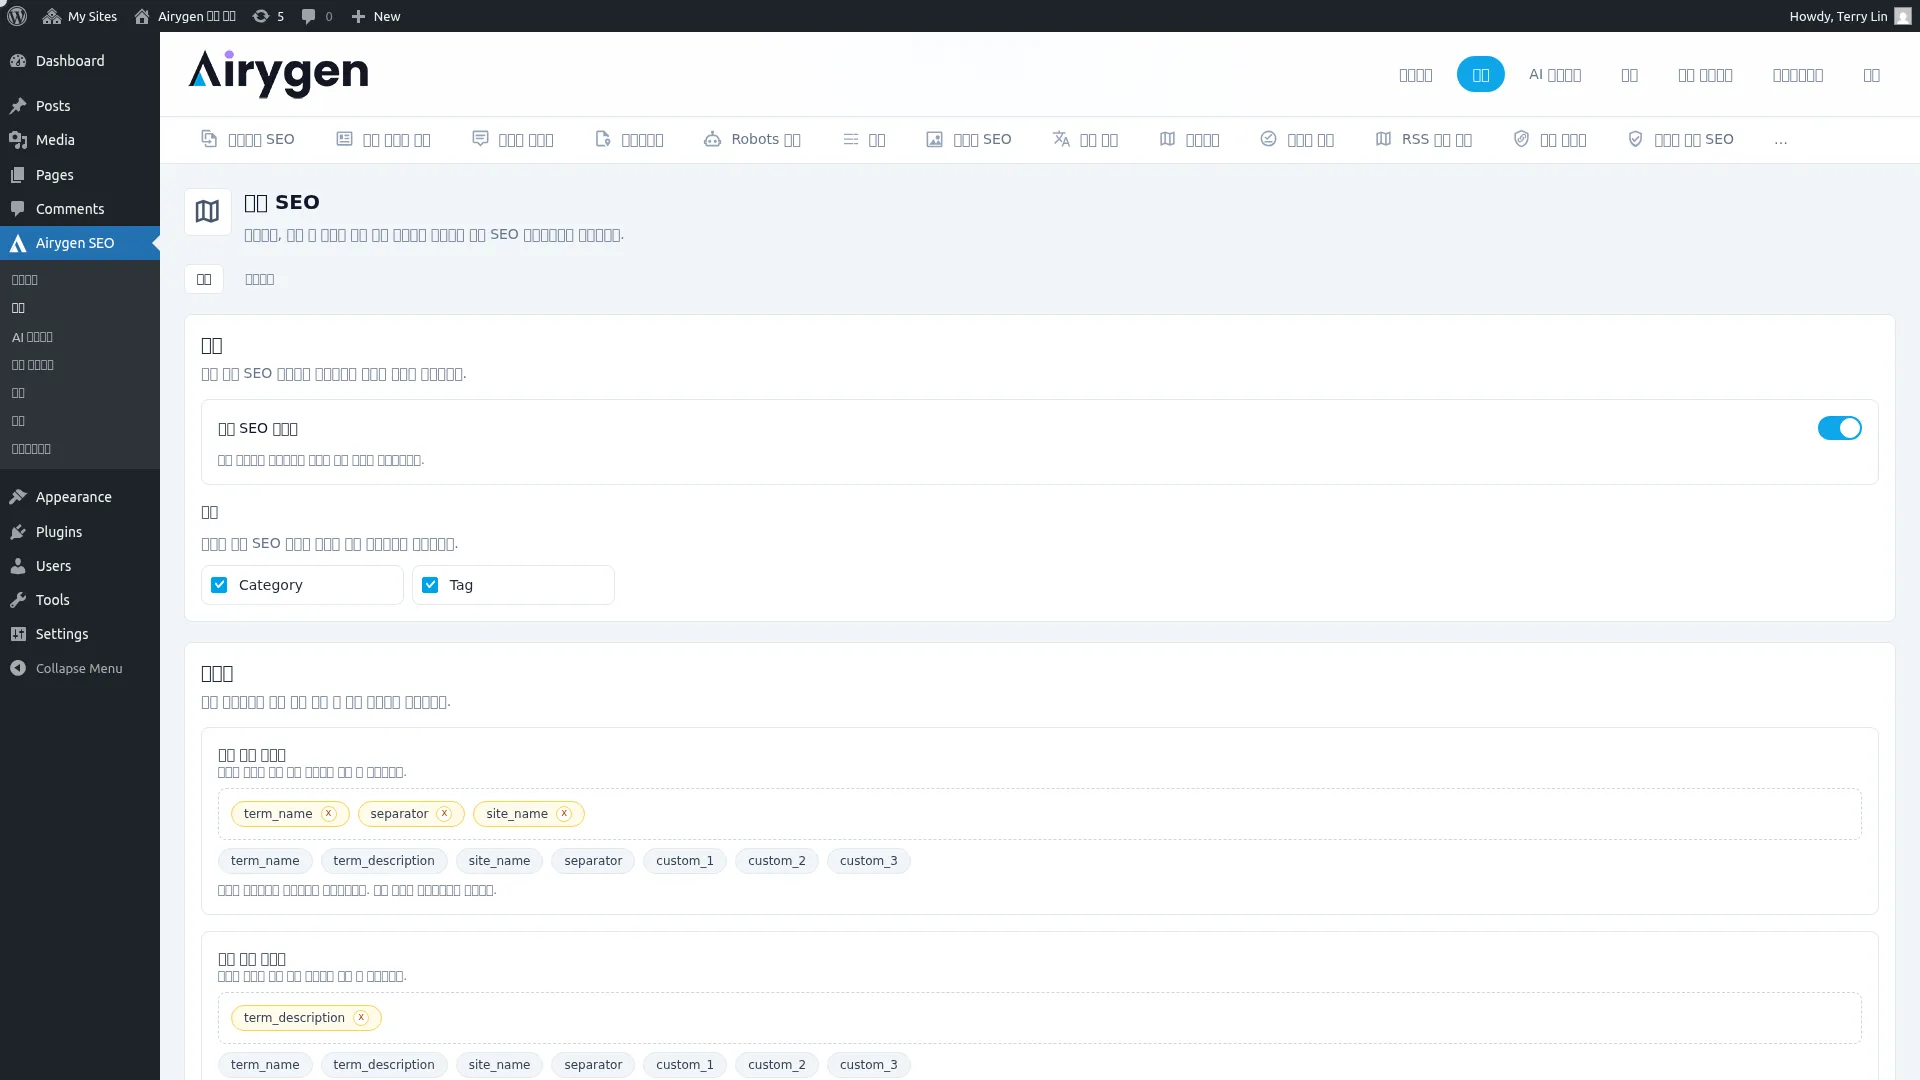Click the speech-bubble icon in sub navigation
Screen dimensions: 1920x1080
[x=480, y=139]
